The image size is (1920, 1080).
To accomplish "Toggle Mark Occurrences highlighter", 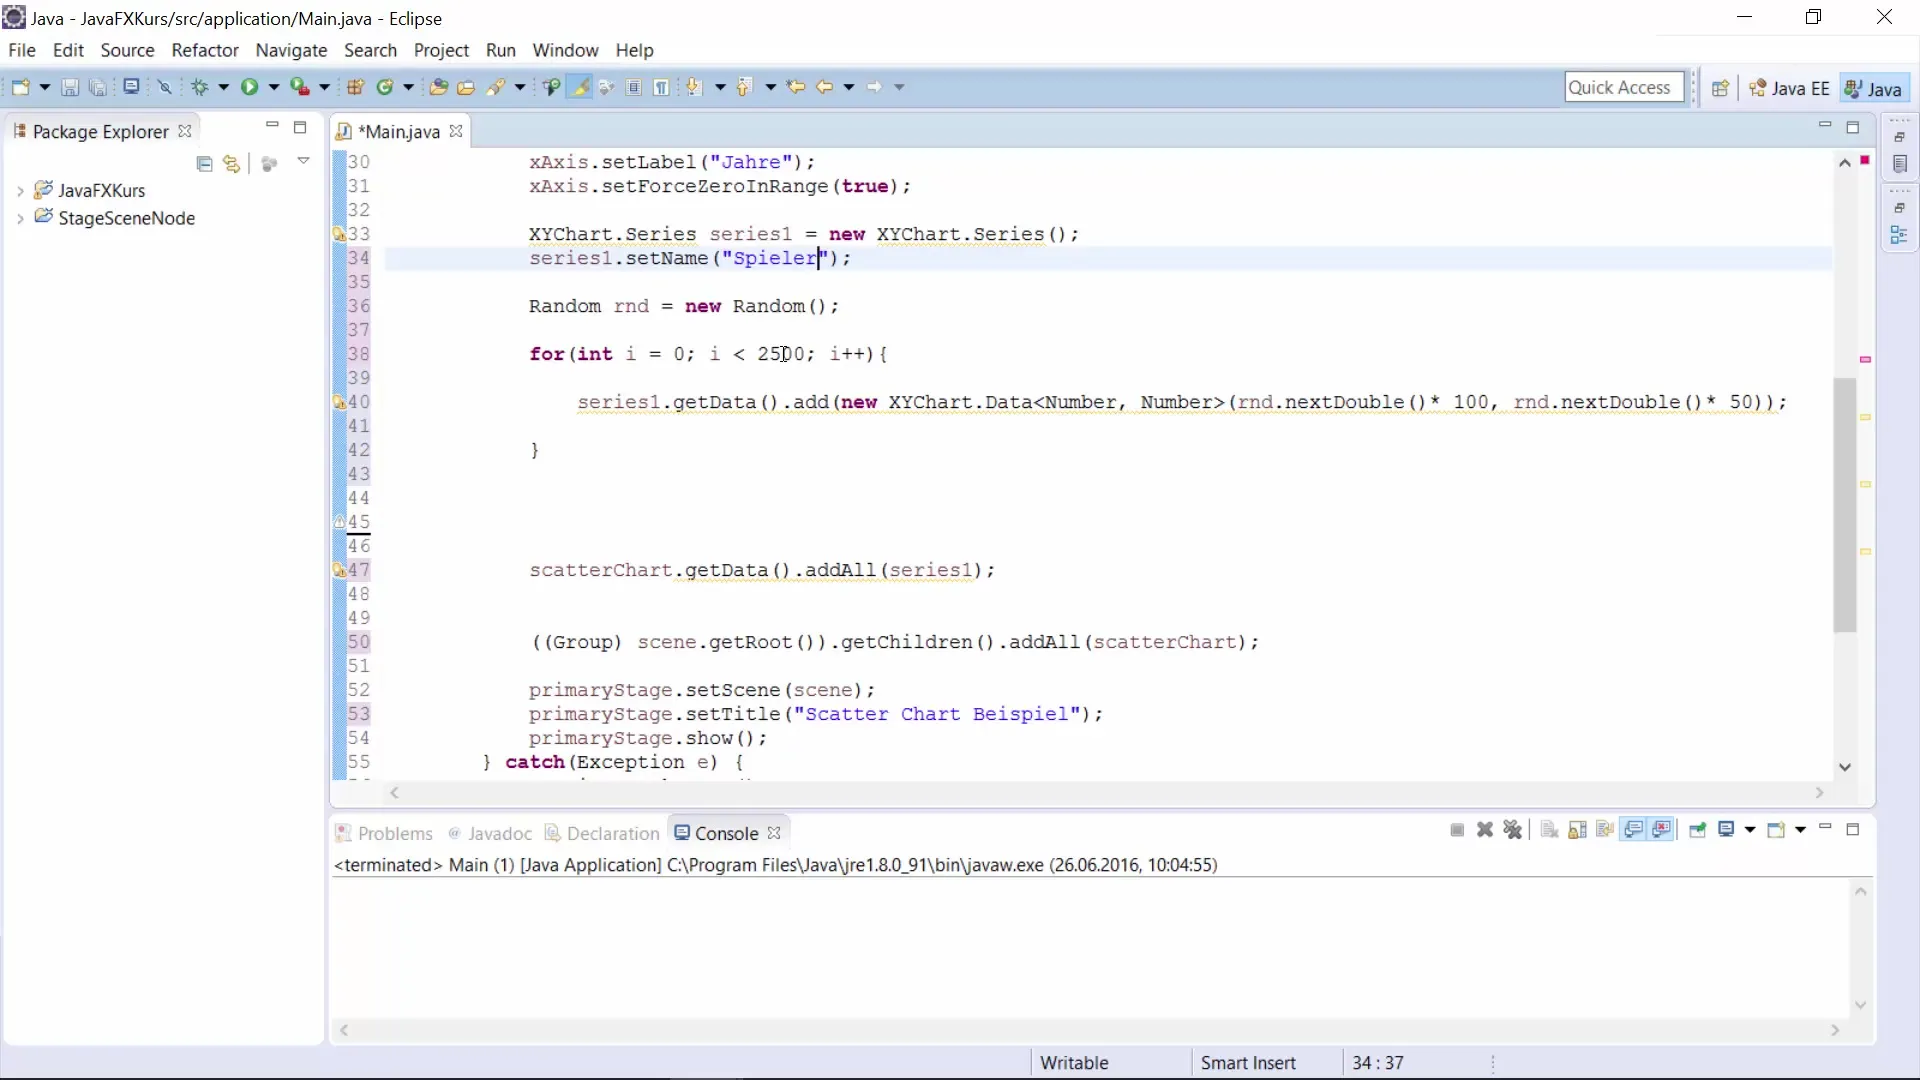I will click(579, 87).
